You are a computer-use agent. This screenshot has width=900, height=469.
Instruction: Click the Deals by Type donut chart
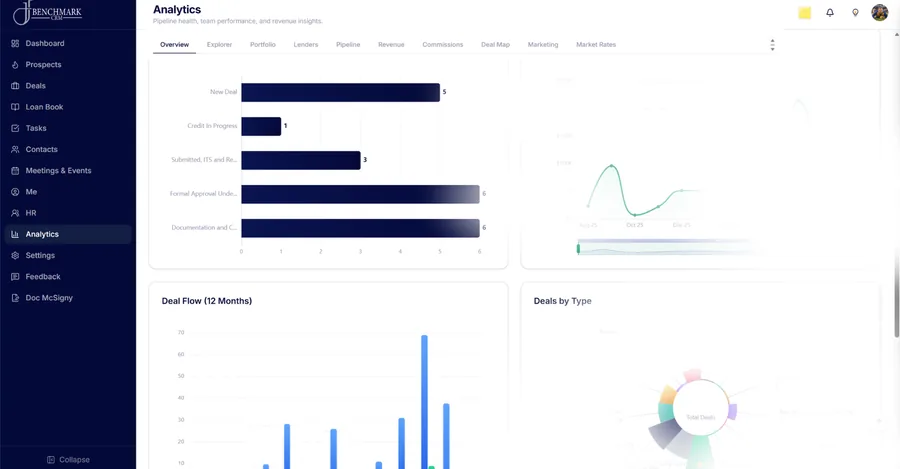click(x=693, y=418)
